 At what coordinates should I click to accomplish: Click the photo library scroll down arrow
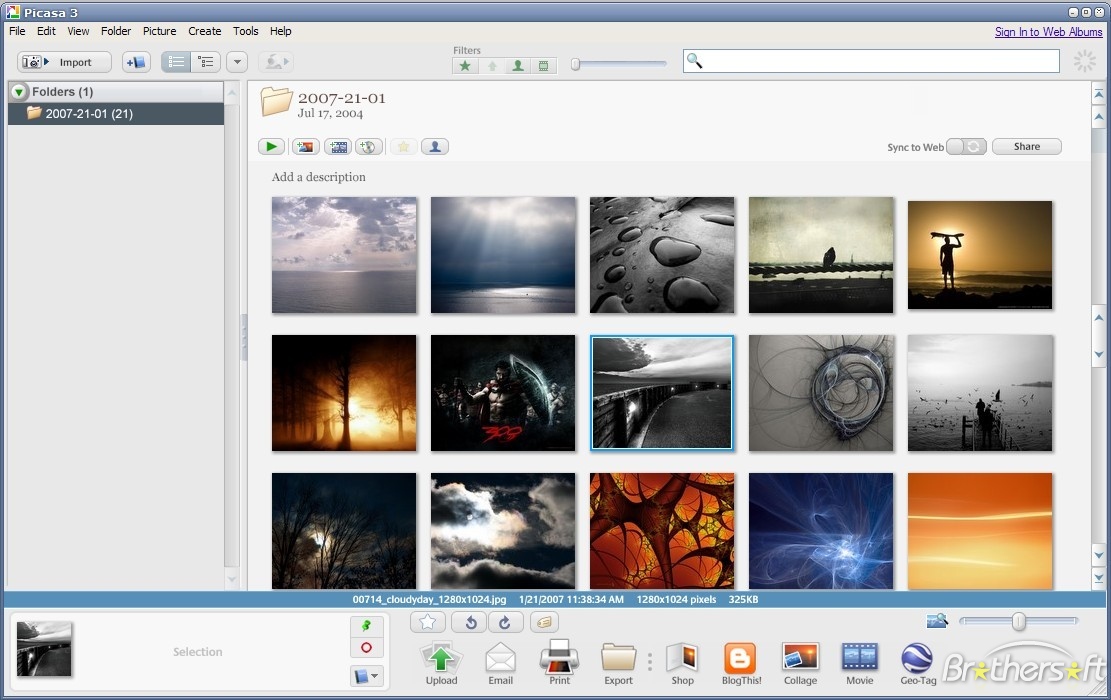[x=1099, y=556]
